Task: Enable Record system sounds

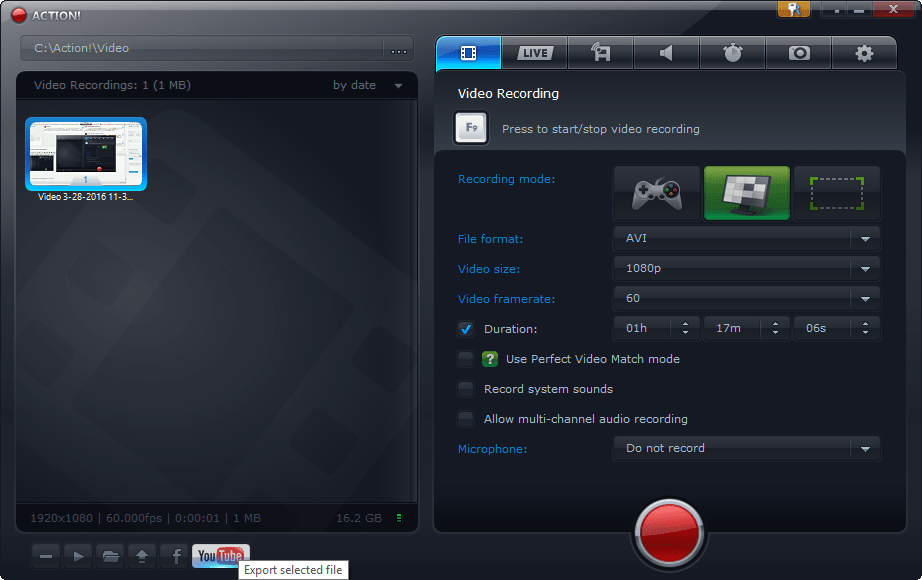Action: coord(466,389)
